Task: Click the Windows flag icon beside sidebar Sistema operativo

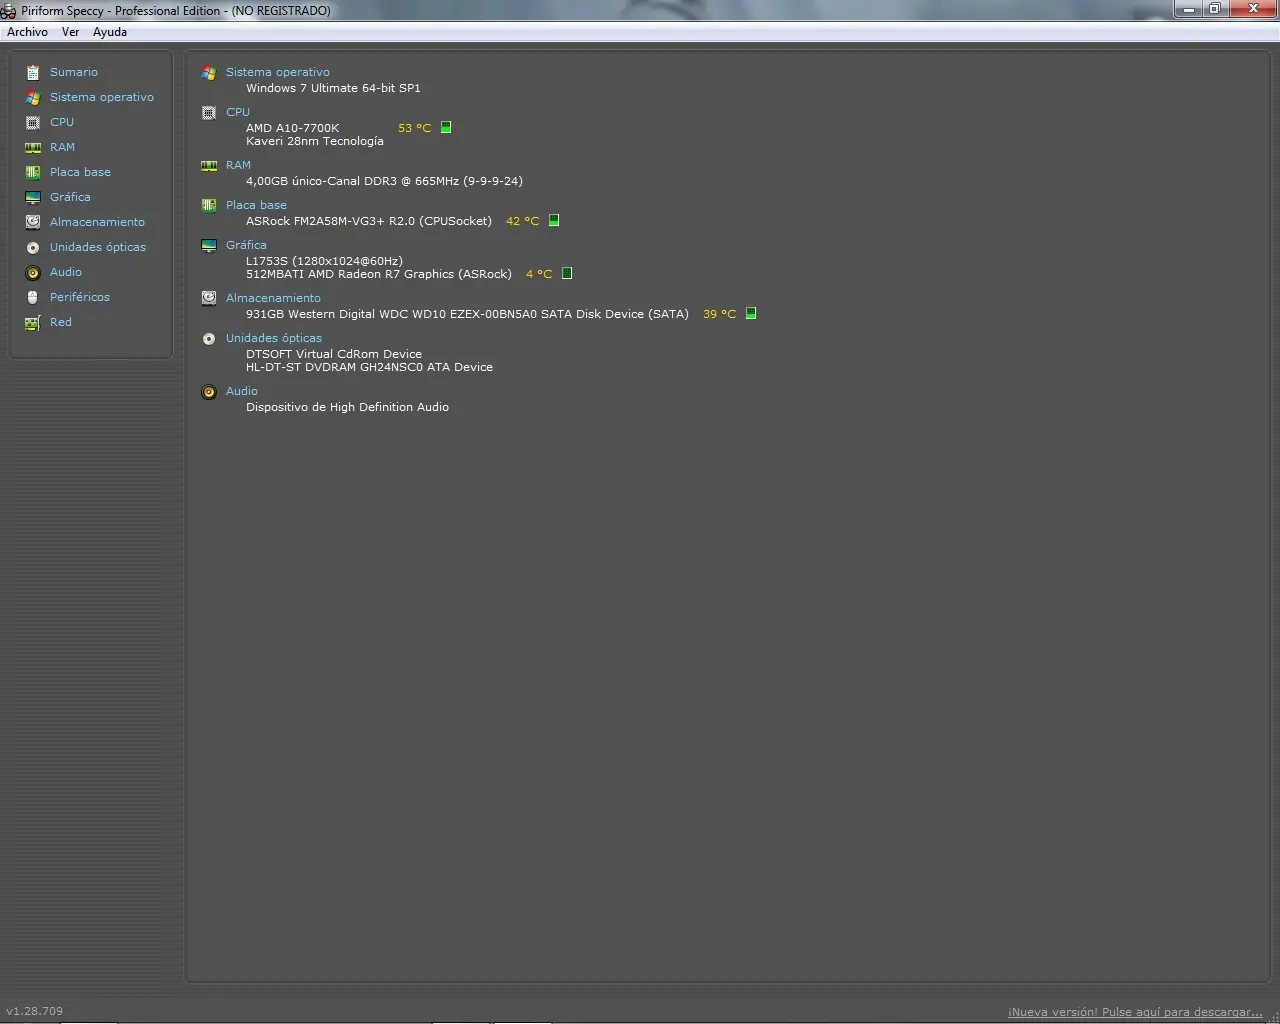Action: click(33, 97)
